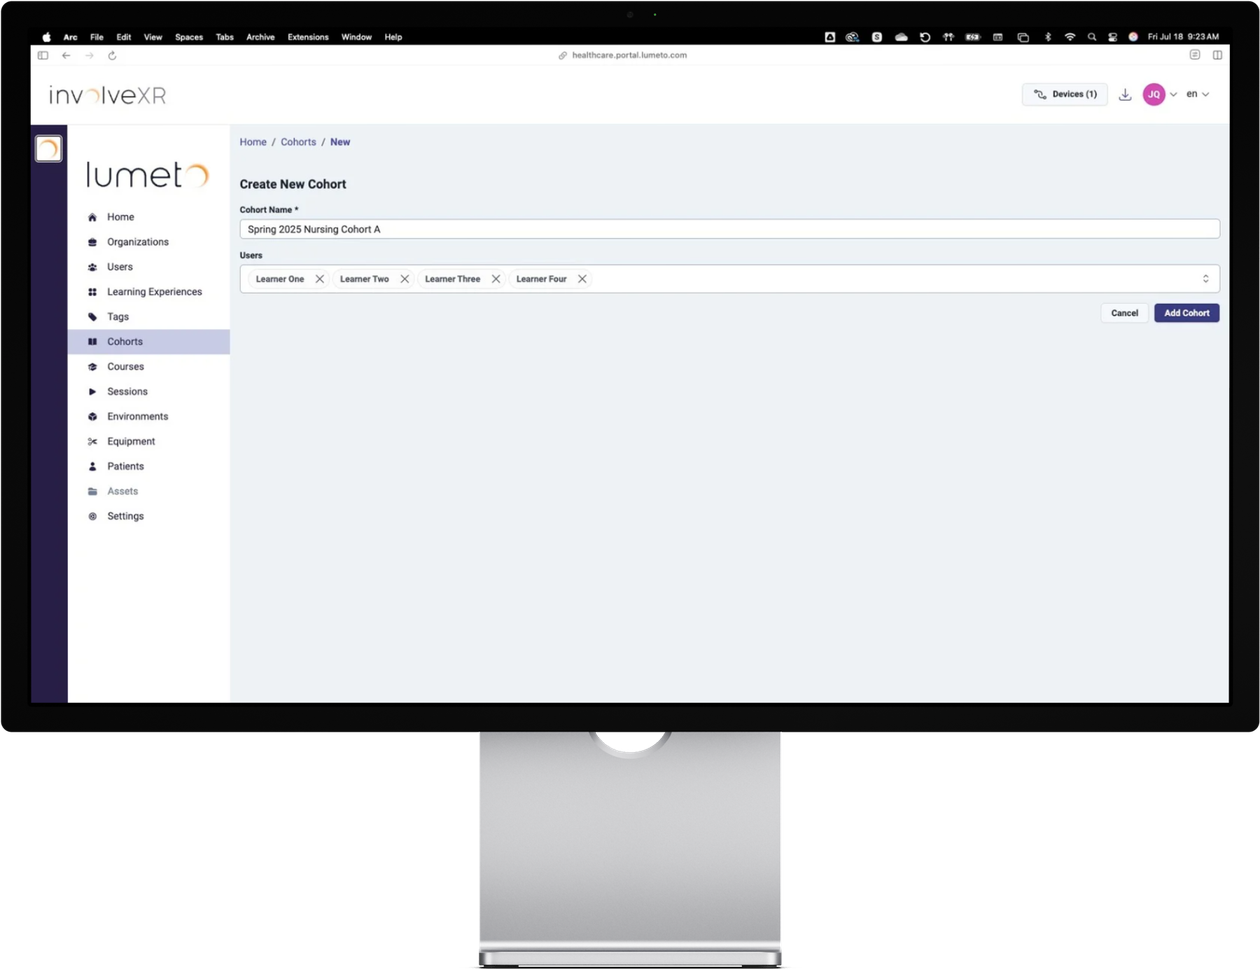Click the Equipment scissors icon

click(x=92, y=442)
